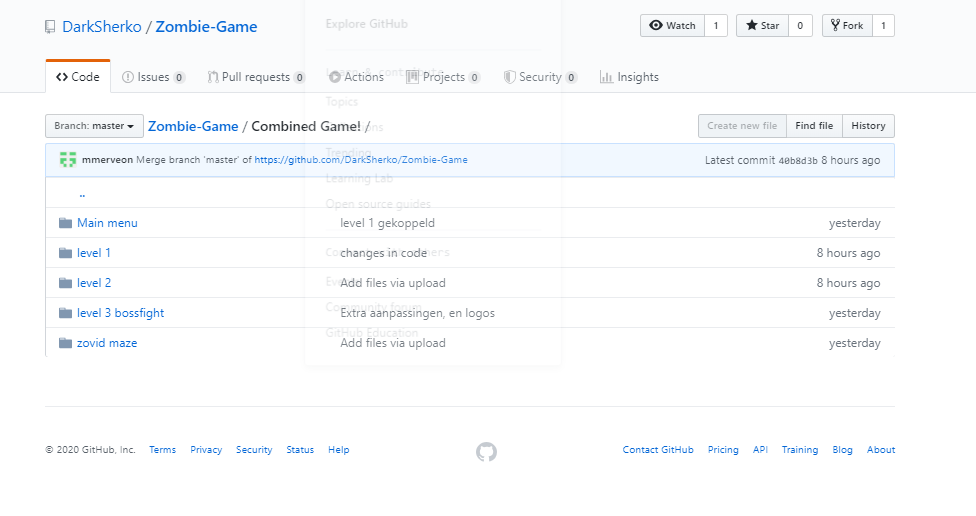Click the 'yesterday' timestamp in the Main menu row
976x516 pixels.
(x=855, y=223)
